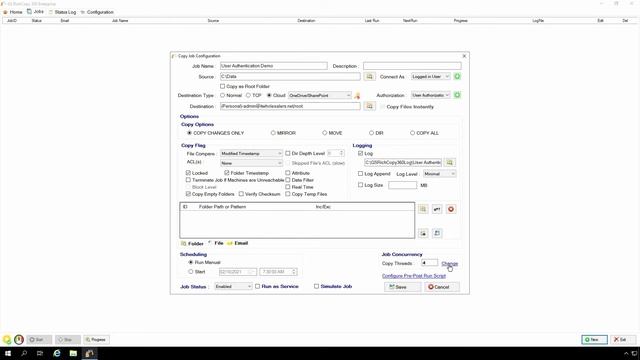Show hidden system tray icons
640x360 pixels.
(626, 353)
